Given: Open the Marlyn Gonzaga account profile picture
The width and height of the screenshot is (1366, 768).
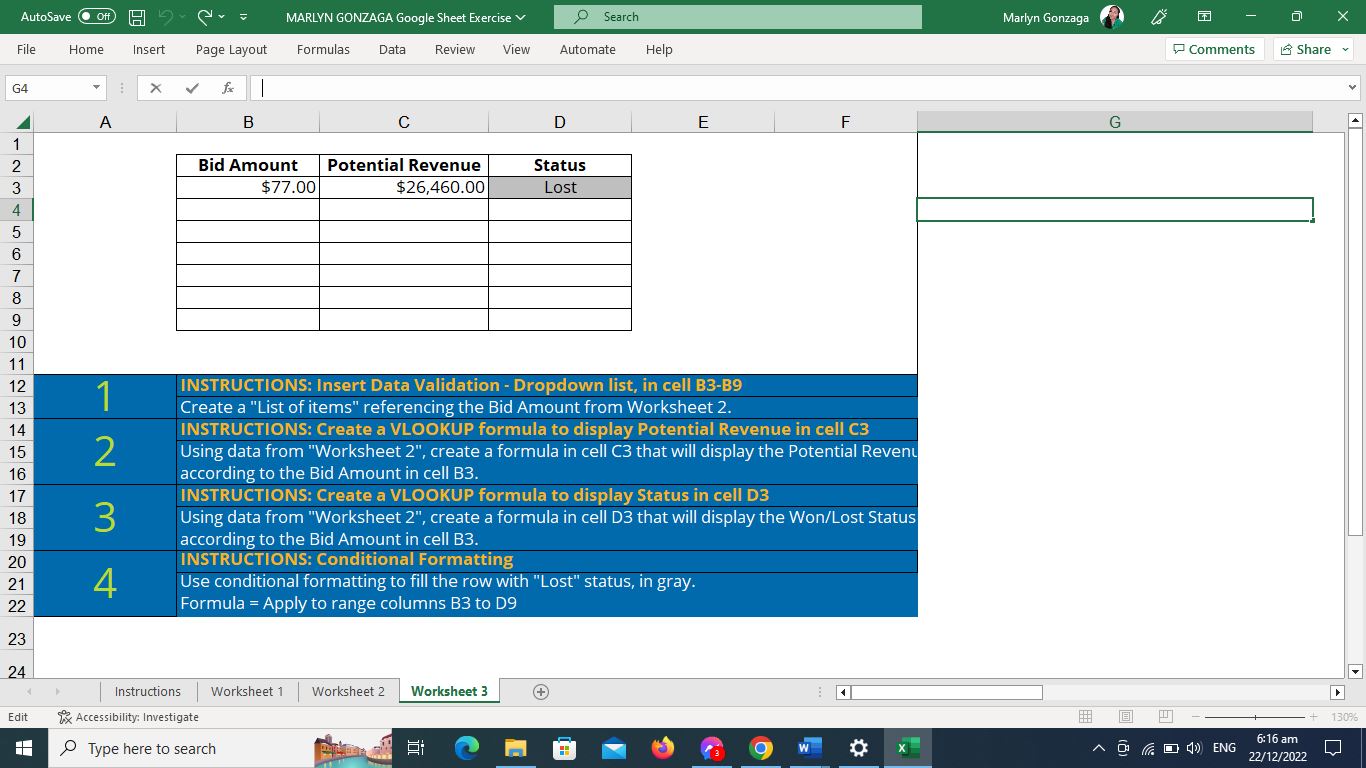Looking at the screenshot, I should [1112, 17].
